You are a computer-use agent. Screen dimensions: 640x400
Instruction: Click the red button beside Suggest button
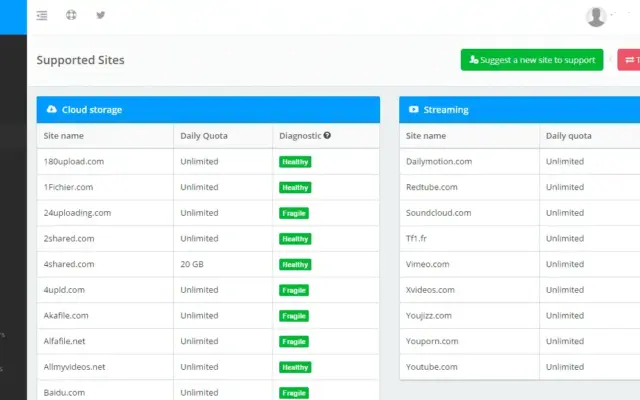[x=629, y=60]
